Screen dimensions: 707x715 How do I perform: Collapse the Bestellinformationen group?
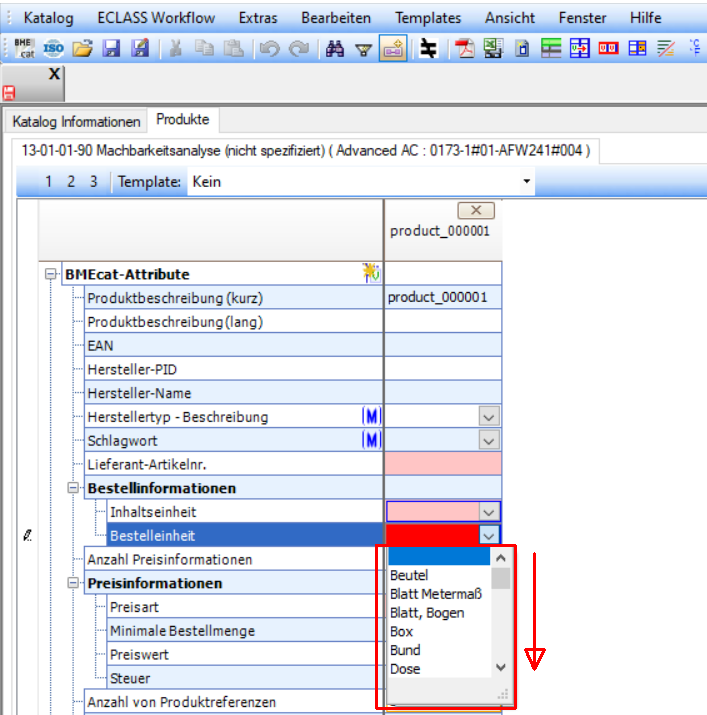click(x=73, y=488)
